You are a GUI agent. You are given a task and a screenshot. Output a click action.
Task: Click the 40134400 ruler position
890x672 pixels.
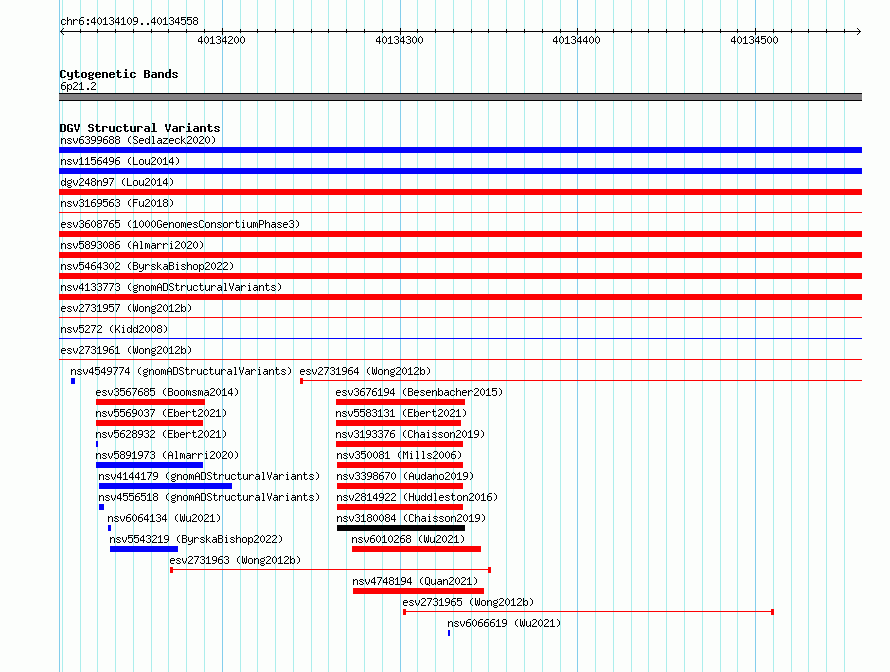point(576,40)
